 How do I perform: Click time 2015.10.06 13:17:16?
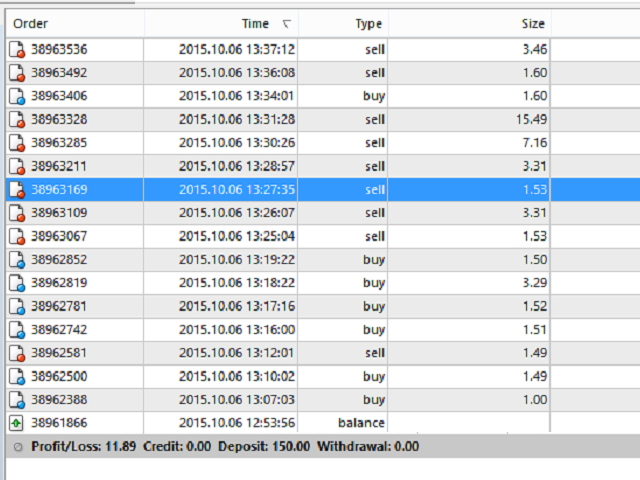(x=237, y=306)
